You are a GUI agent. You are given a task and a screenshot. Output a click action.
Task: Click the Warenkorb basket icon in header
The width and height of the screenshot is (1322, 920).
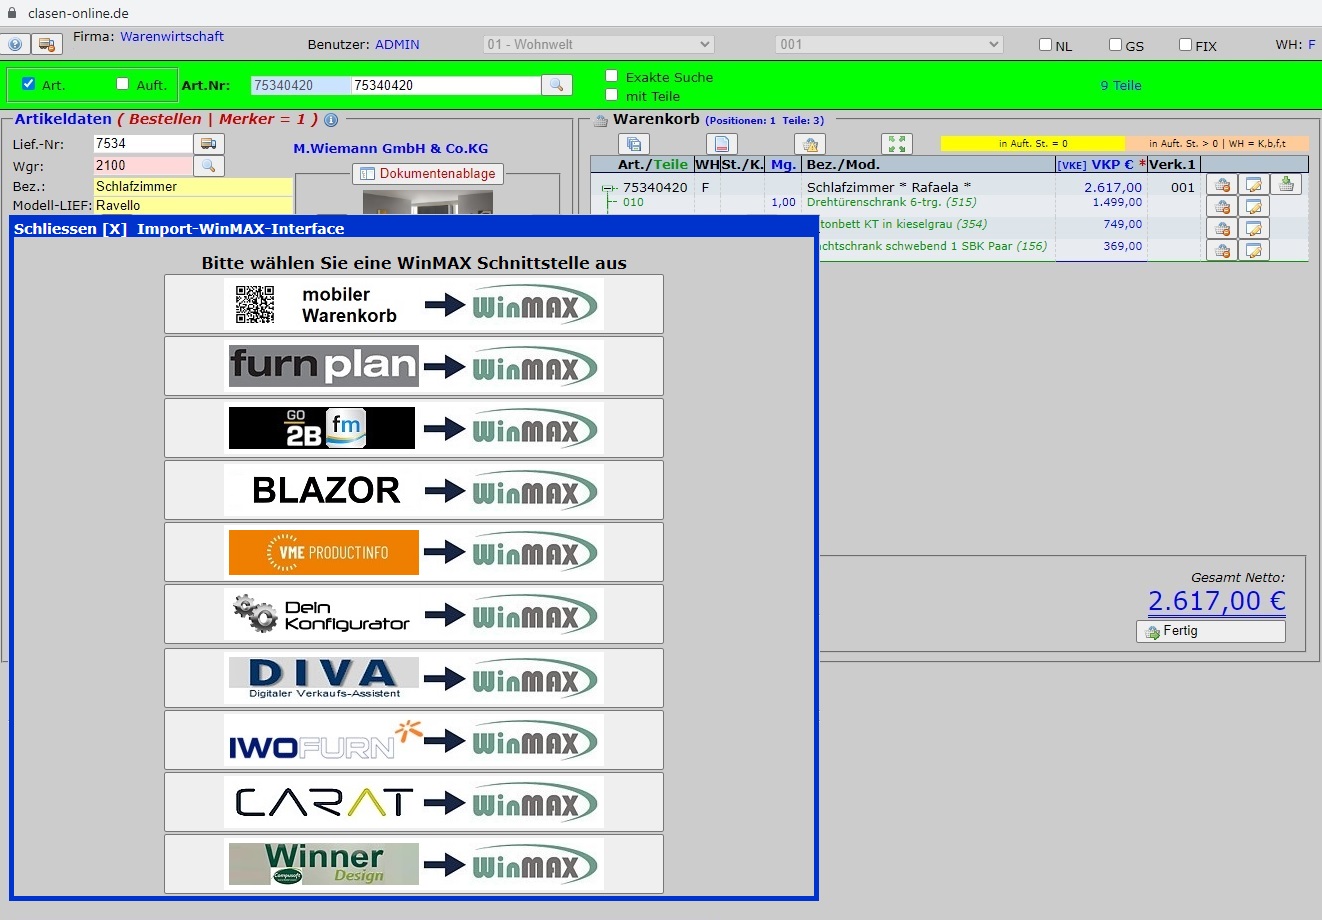(x=601, y=121)
